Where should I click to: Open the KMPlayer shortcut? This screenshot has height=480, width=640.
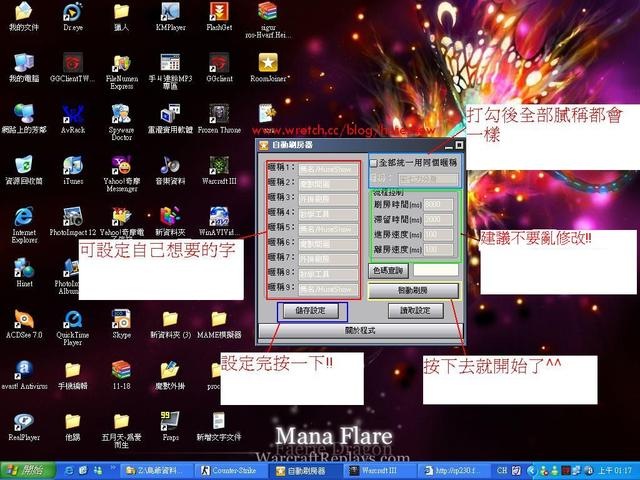(x=171, y=16)
